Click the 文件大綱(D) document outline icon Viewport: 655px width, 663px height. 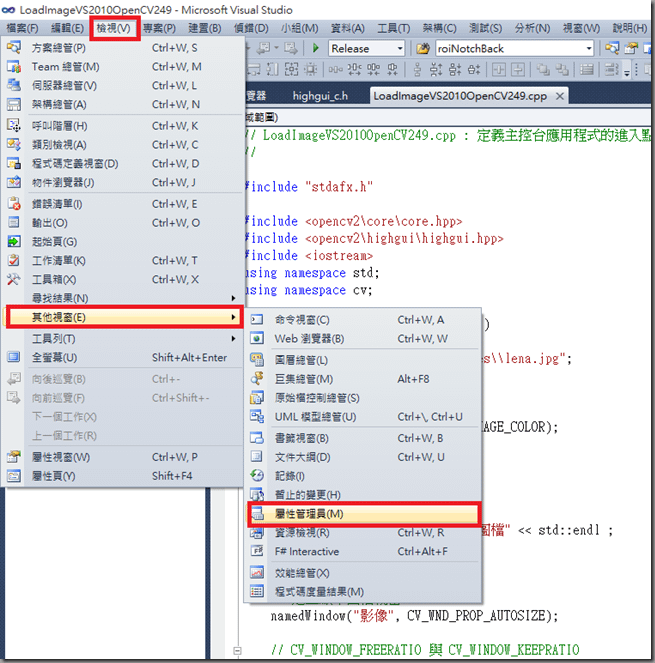[x=257, y=457]
